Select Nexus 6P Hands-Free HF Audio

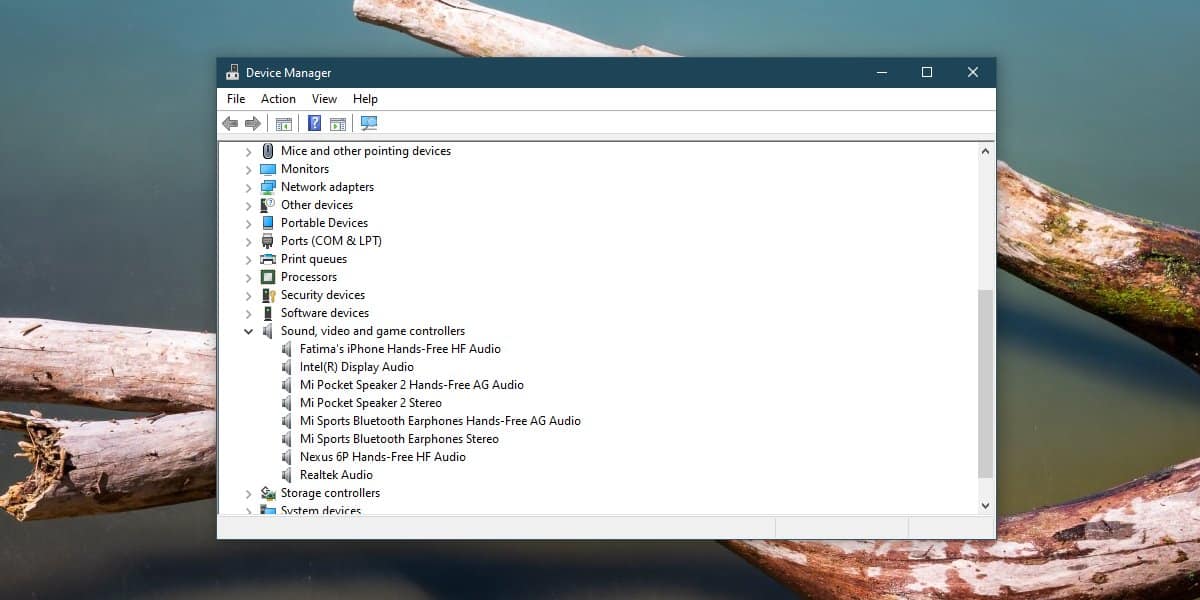383,457
